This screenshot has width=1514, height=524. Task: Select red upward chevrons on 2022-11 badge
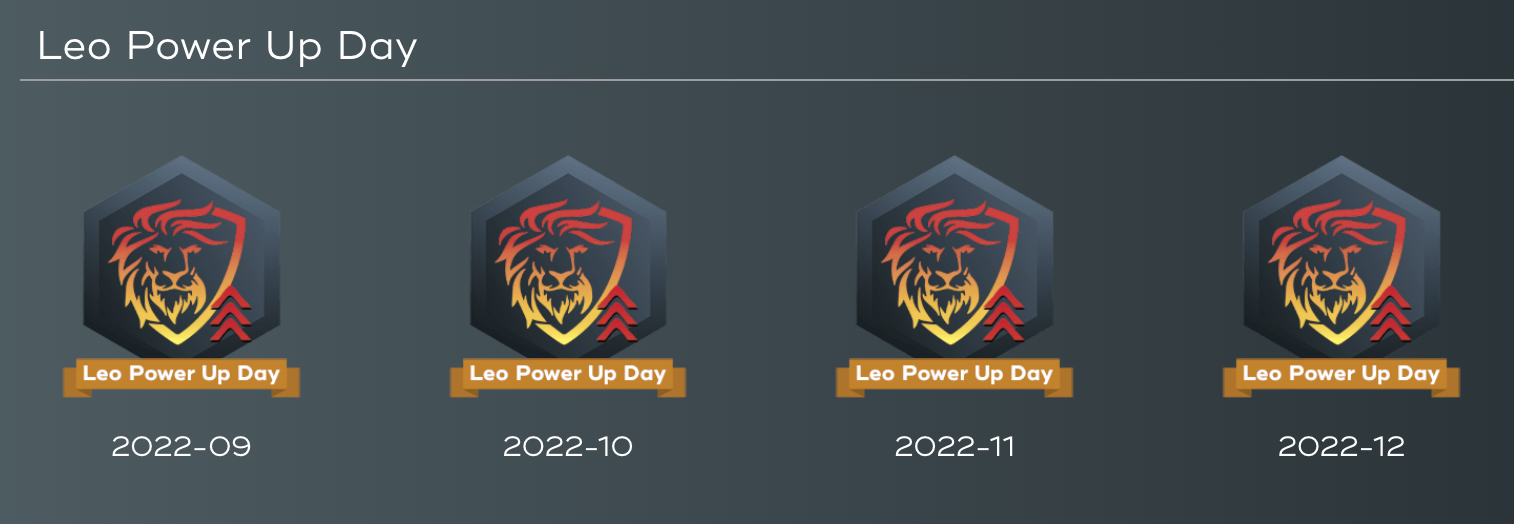(x=1004, y=313)
